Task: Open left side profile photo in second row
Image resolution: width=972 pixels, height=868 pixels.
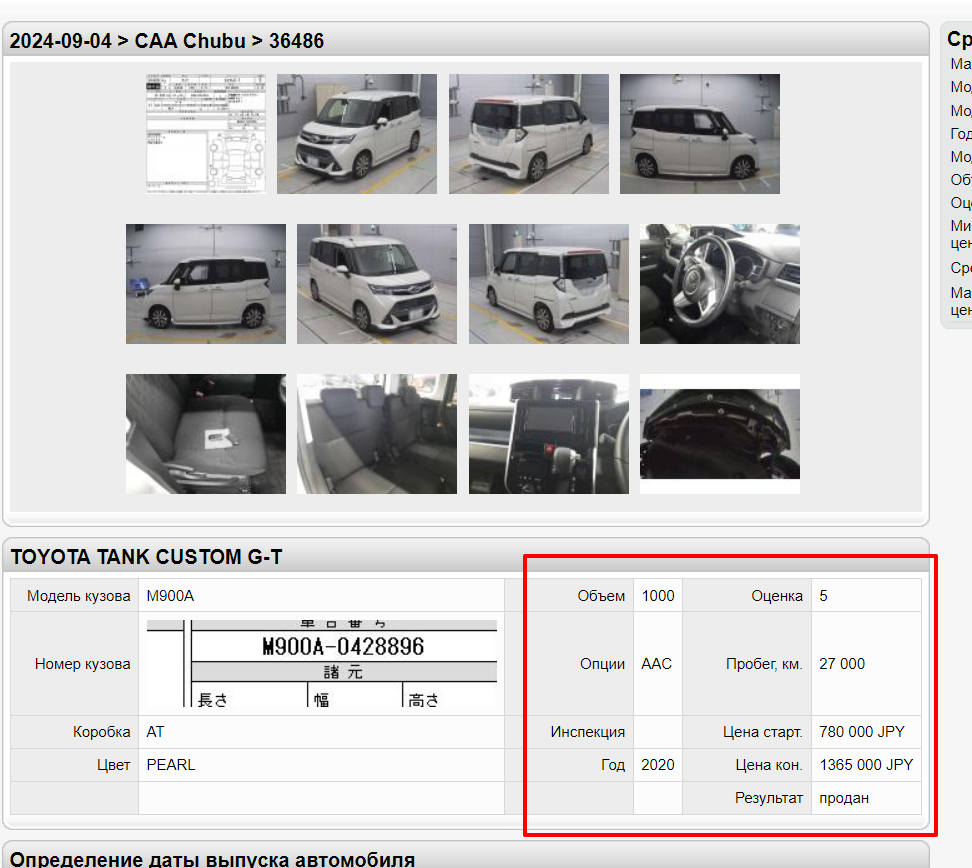Action: 206,284
